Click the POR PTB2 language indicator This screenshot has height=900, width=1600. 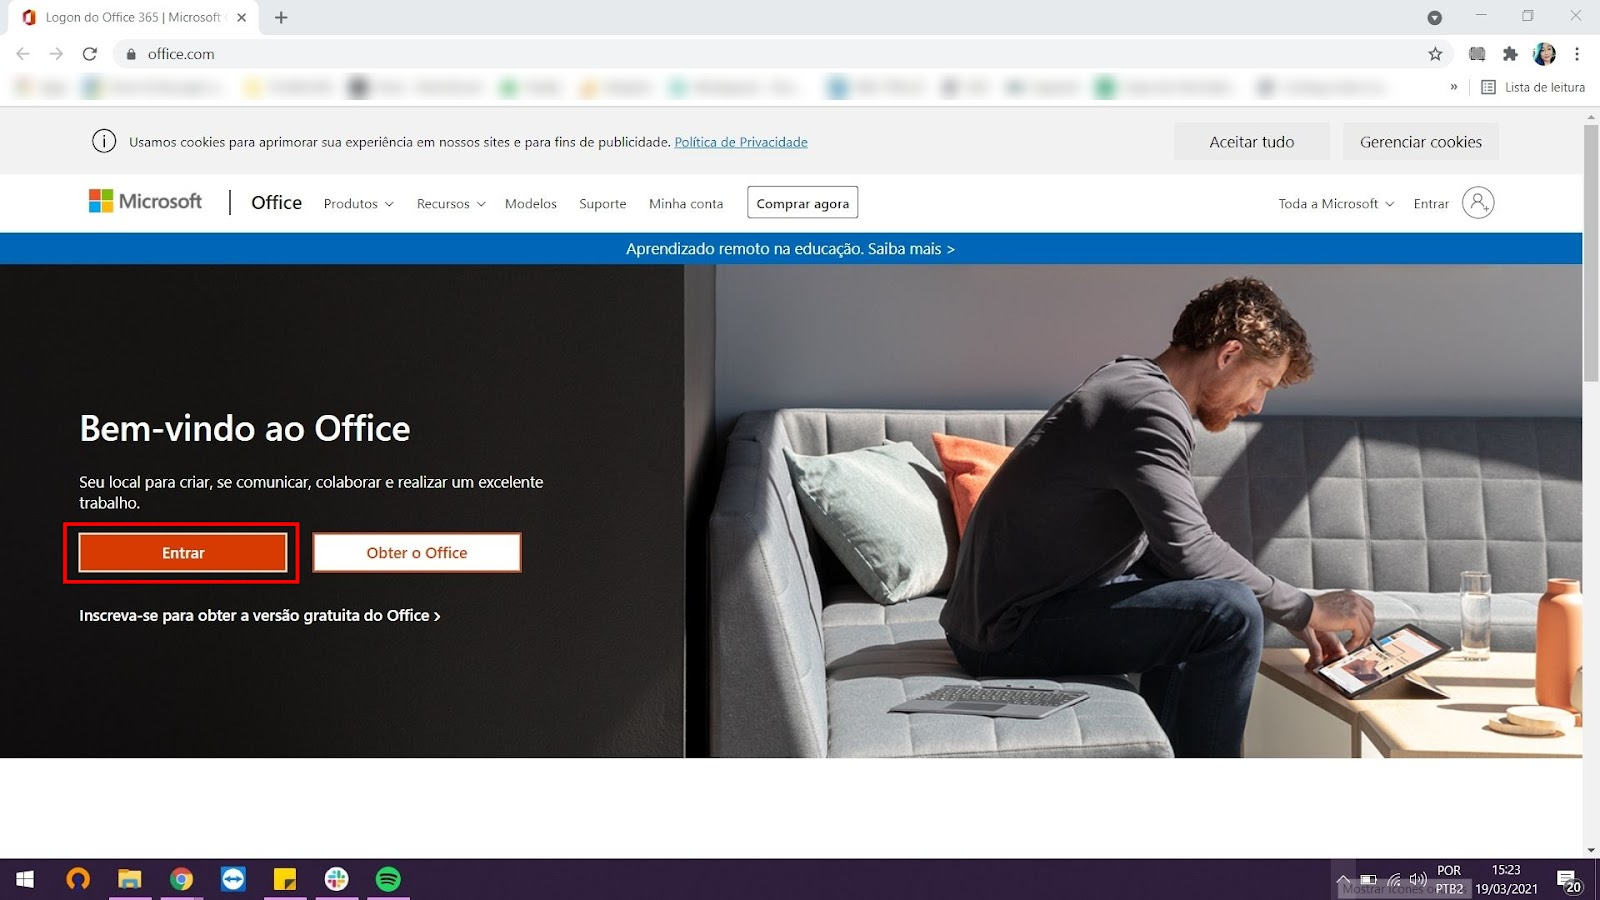tap(1449, 880)
